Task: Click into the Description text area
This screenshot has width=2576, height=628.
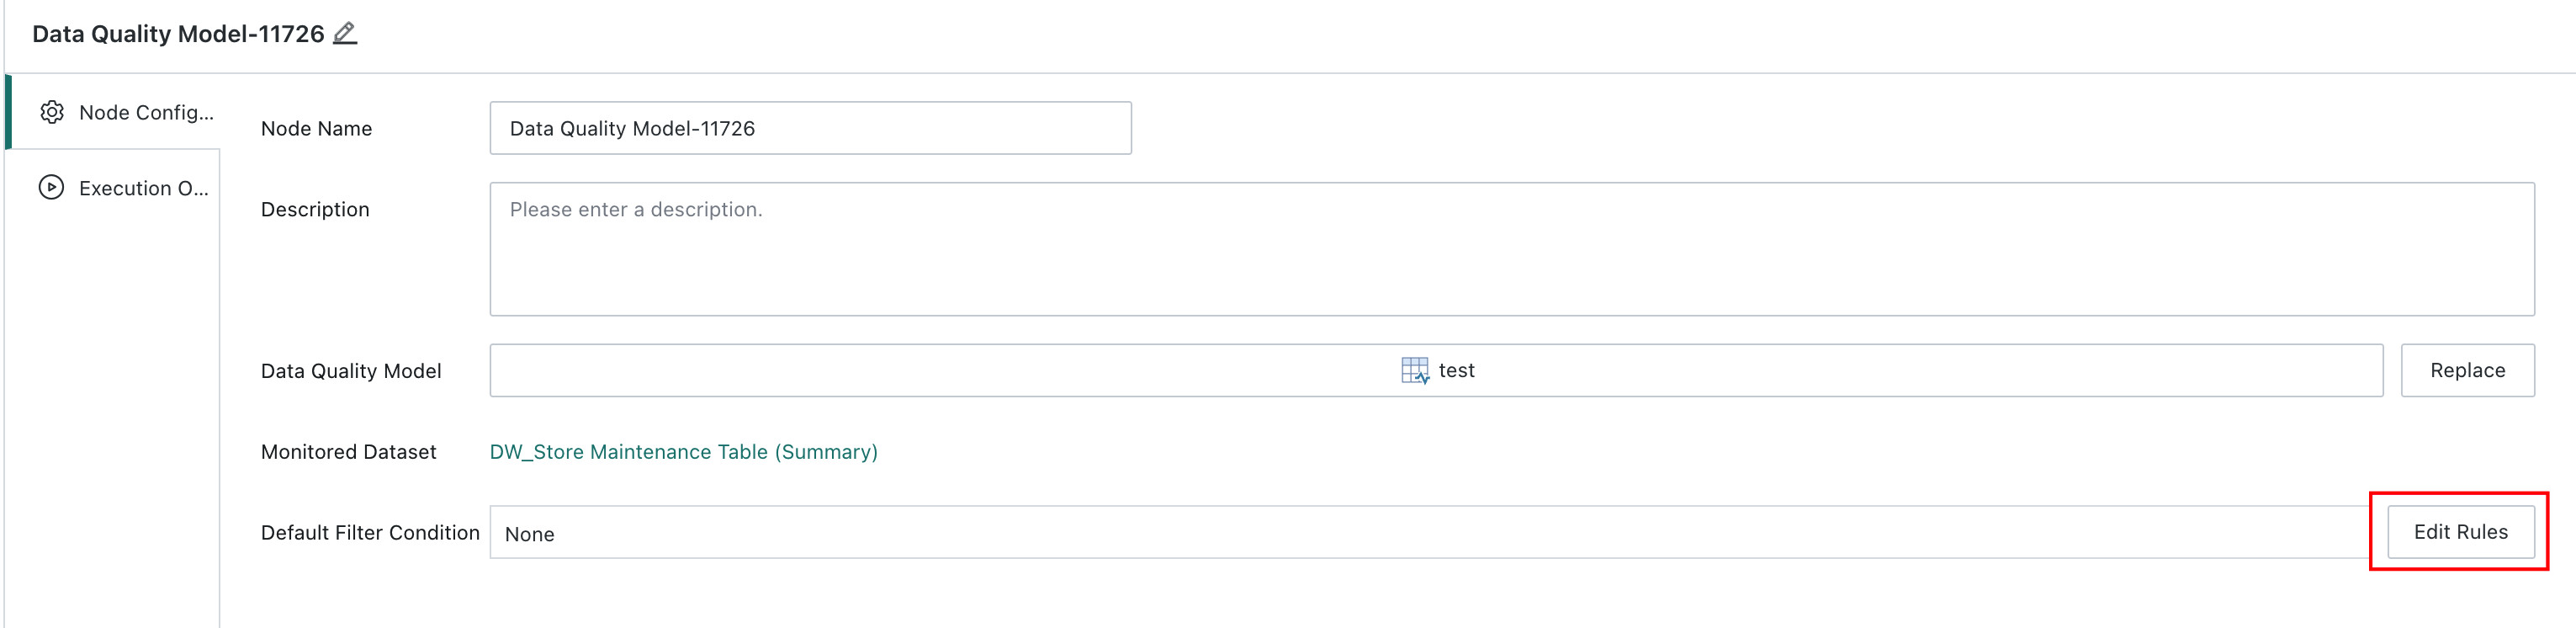Action: pyautogui.click(x=1512, y=249)
